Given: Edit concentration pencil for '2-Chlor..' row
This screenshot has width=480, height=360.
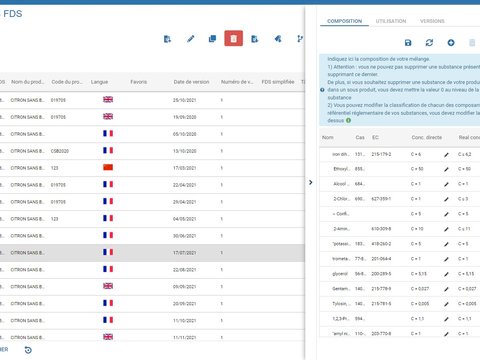Looking at the screenshot, I should pos(446,199).
